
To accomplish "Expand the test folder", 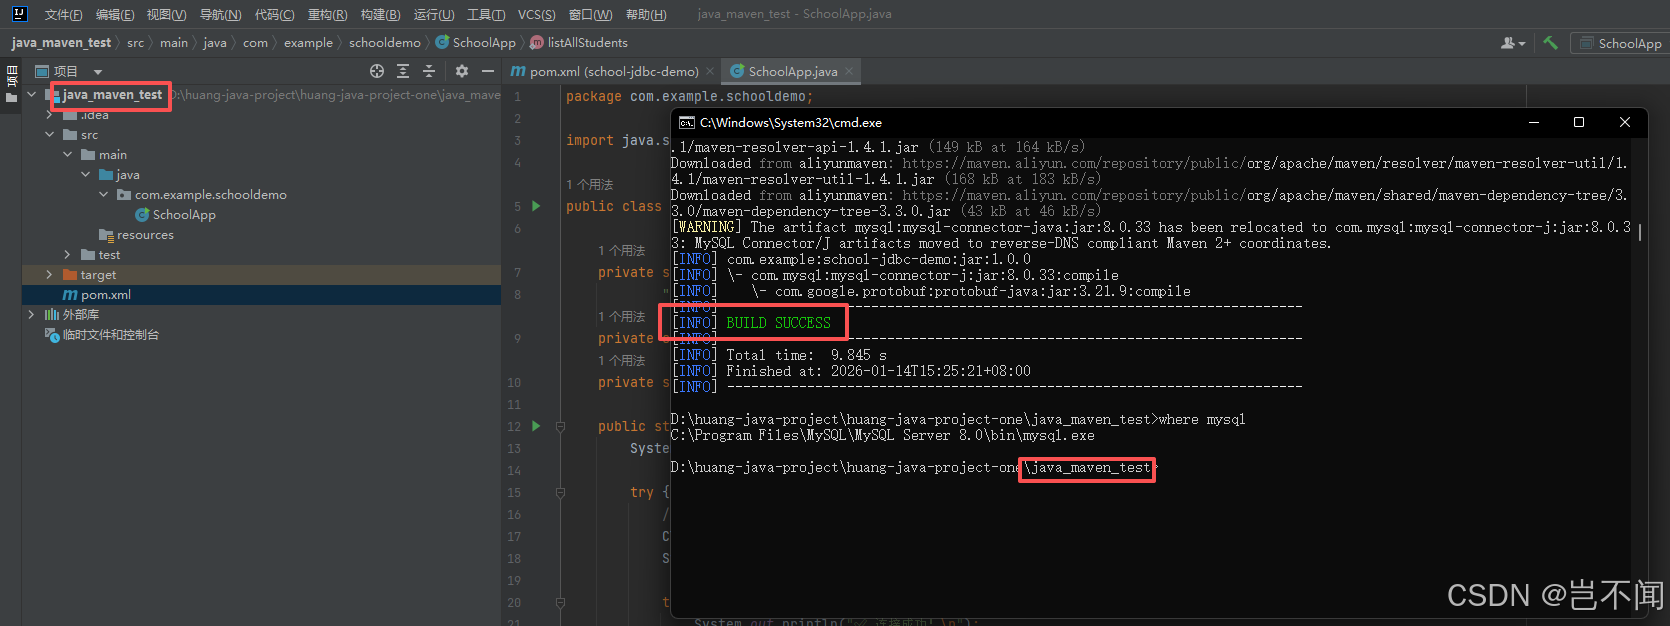I will [x=68, y=255].
